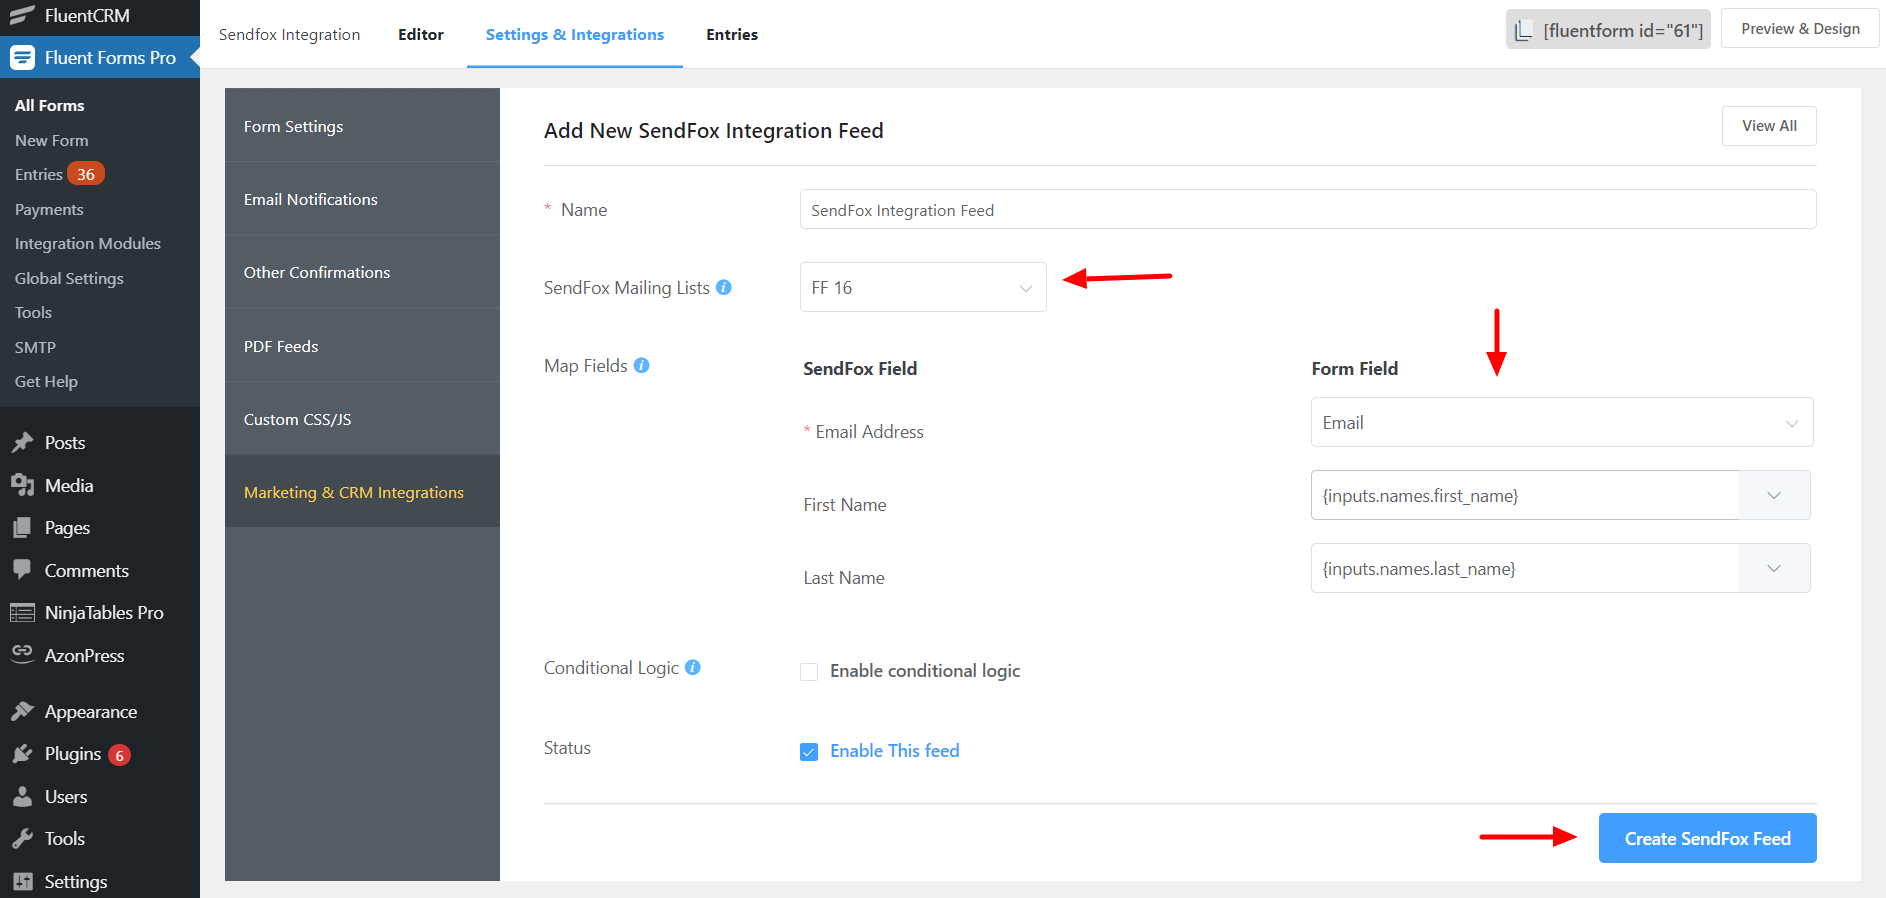Expand the Email form field dropdown

pyautogui.click(x=1561, y=422)
